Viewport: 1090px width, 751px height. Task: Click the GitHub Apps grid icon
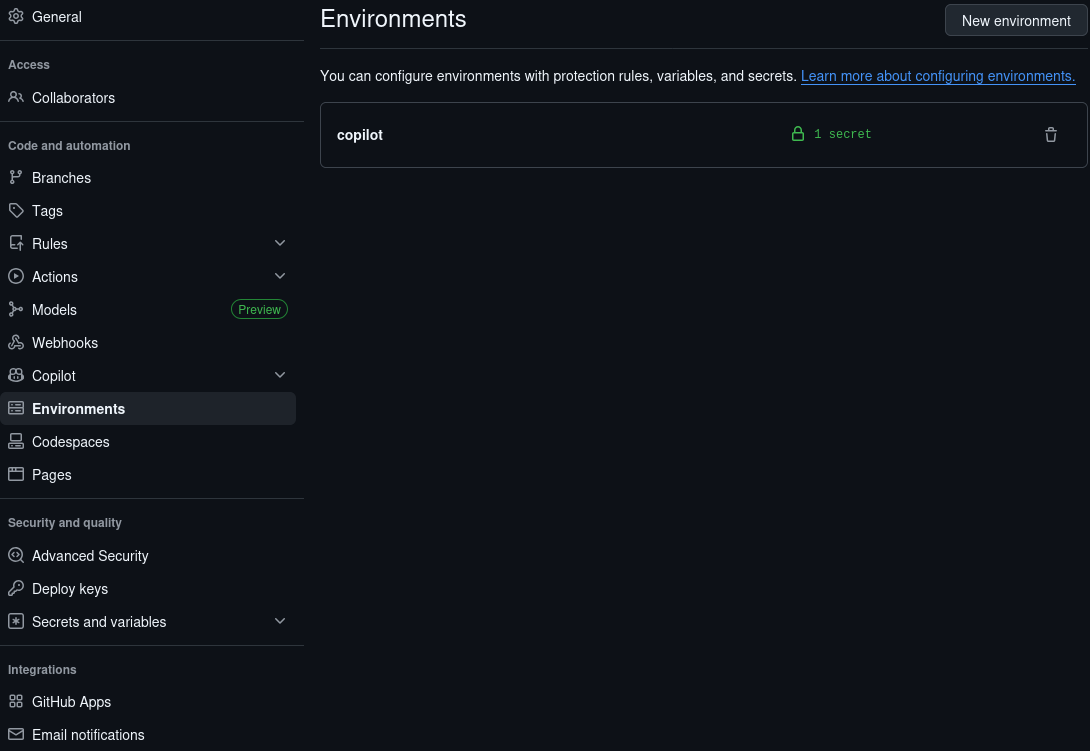pos(16,702)
